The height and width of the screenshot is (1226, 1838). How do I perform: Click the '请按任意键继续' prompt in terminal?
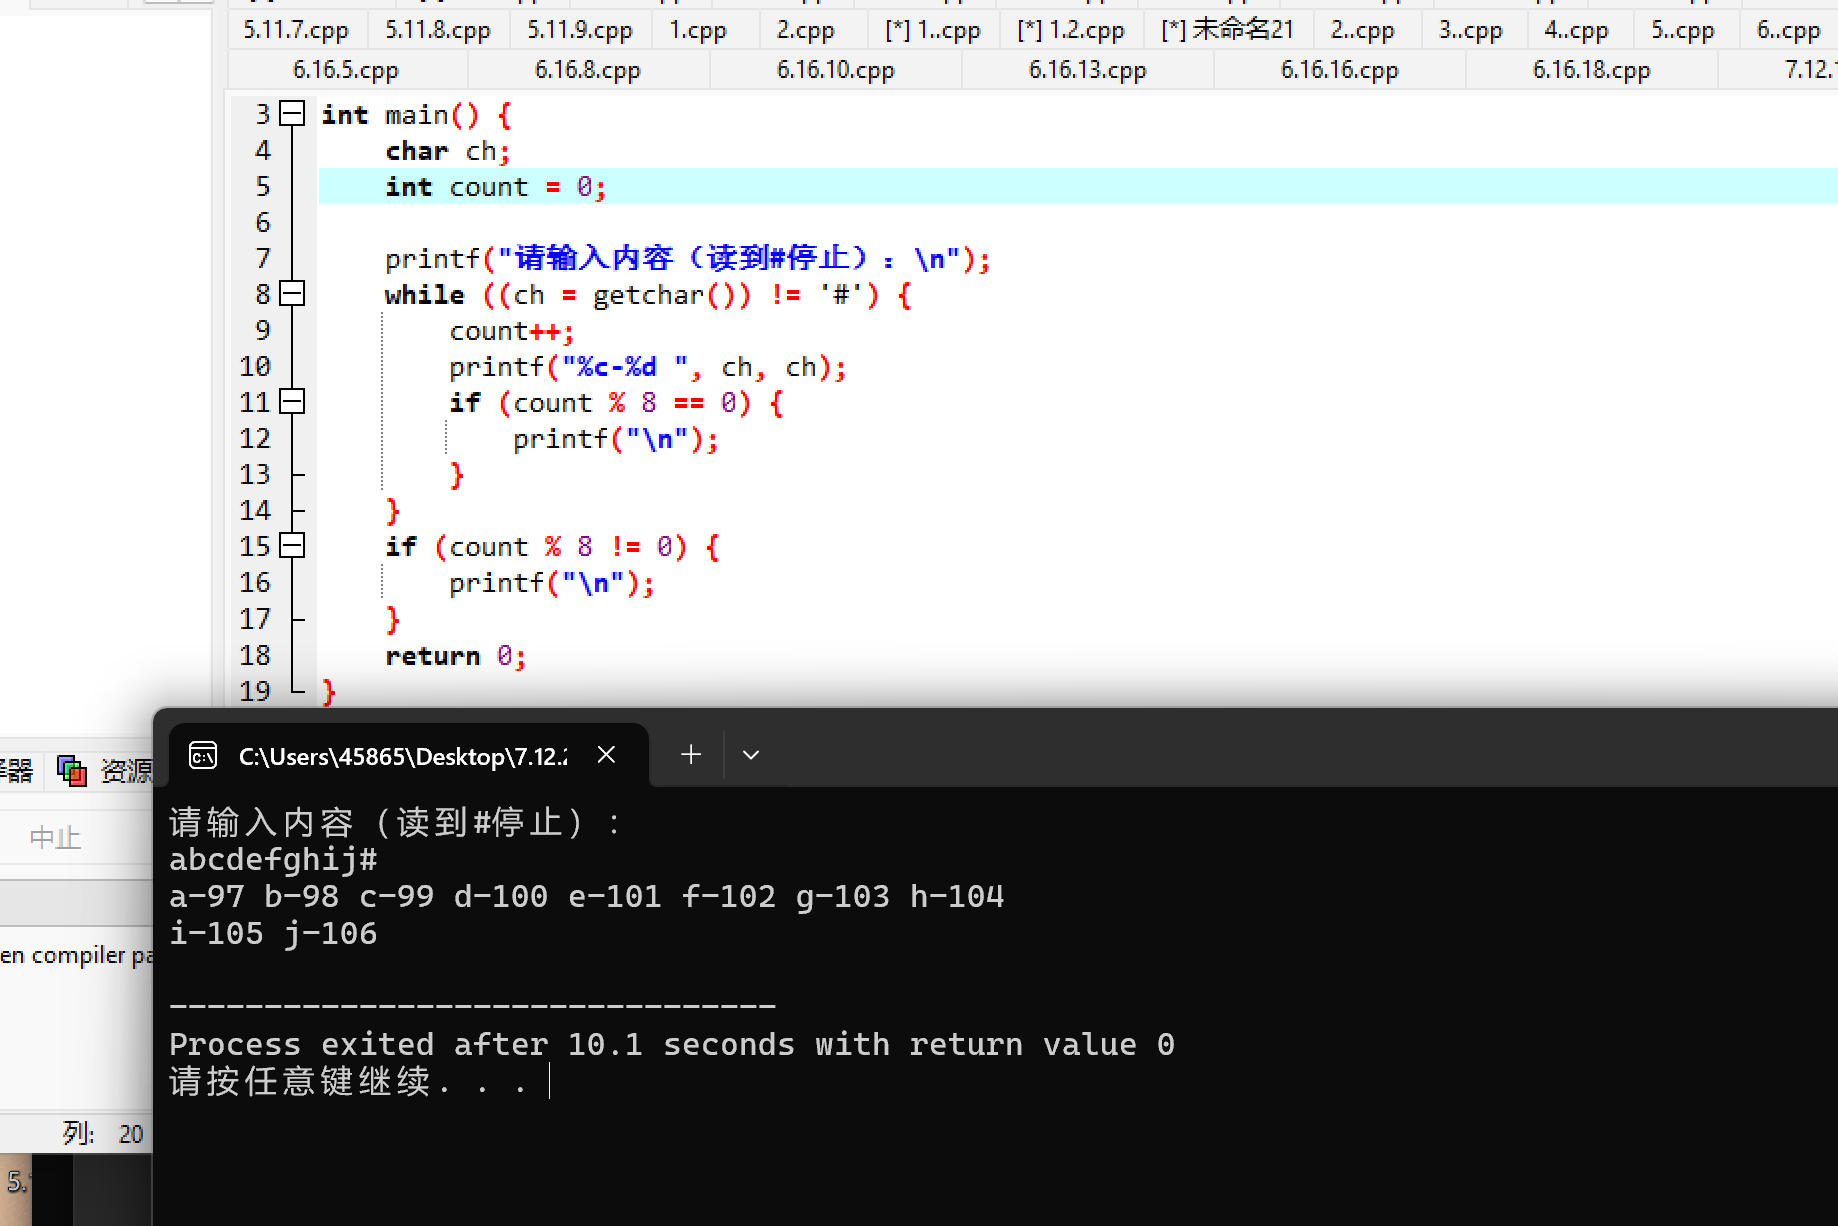coord(349,1082)
